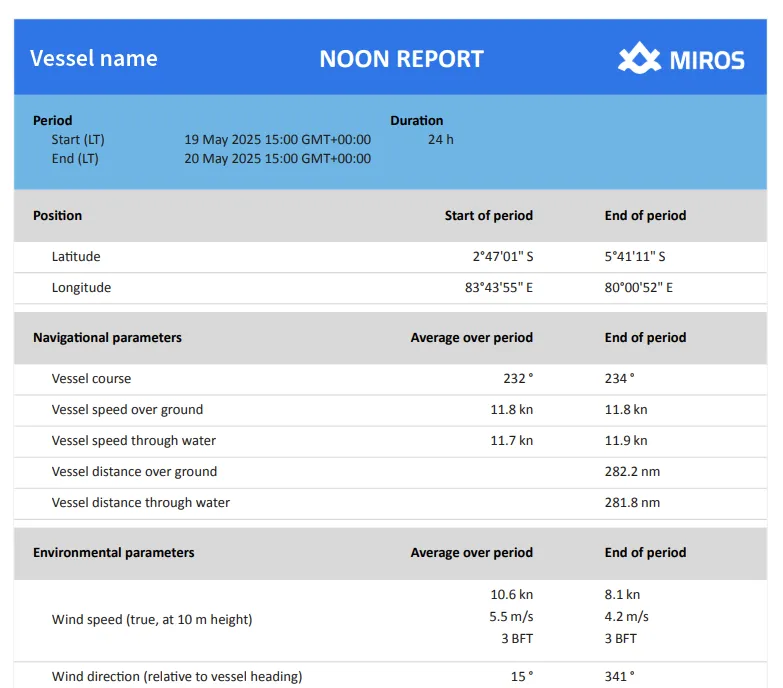
Task: Select the Vessel course label
Action: pos(91,378)
